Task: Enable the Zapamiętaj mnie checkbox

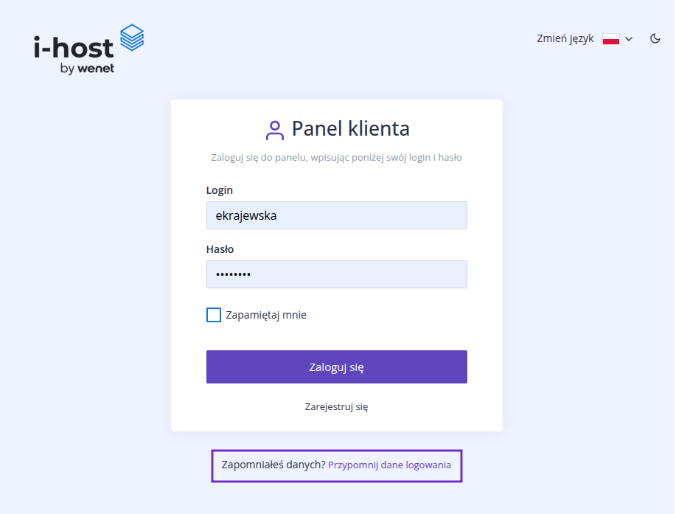Action: (214, 315)
